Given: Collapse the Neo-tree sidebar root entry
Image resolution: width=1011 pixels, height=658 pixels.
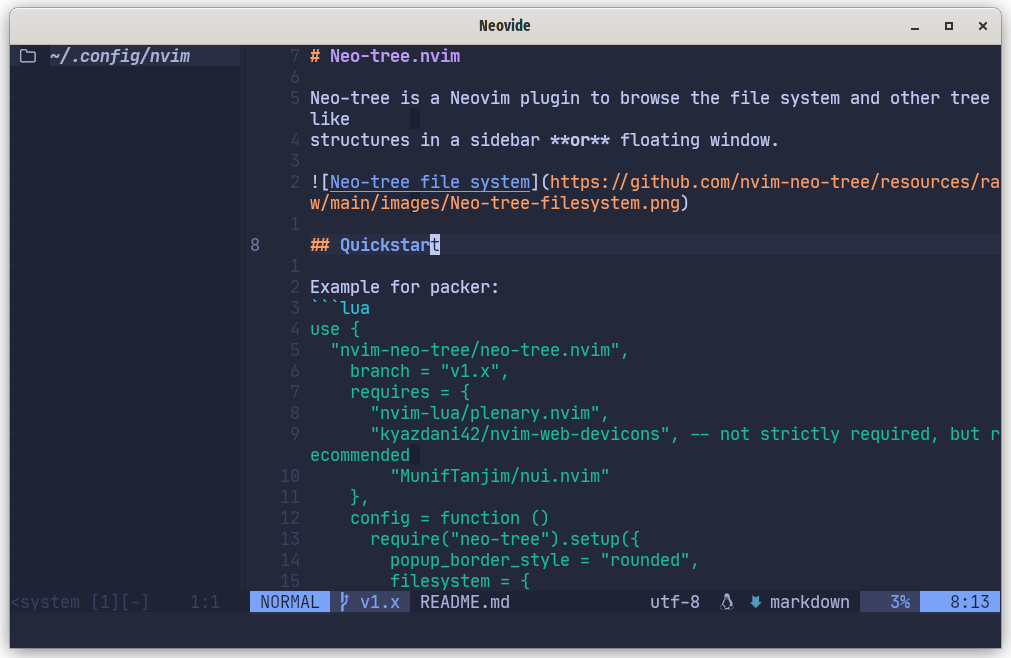Looking at the screenshot, I should click(x=120, y=56).
